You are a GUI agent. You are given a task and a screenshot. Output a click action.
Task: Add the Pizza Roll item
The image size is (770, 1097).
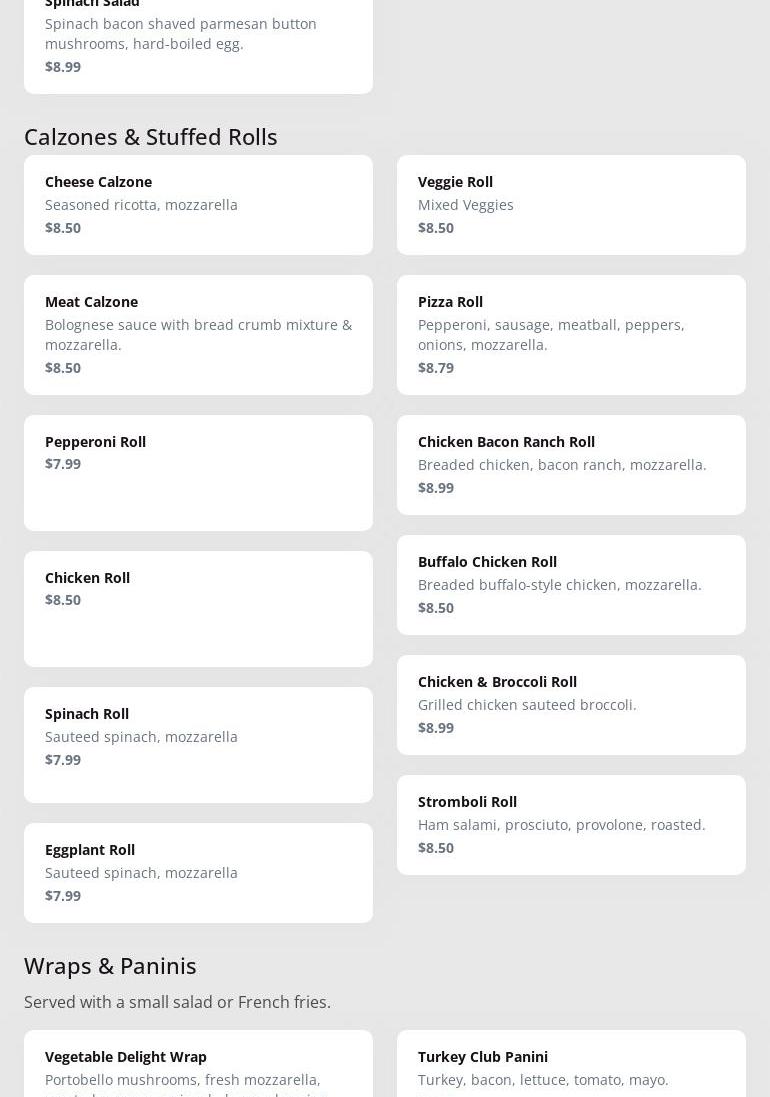pyautogui.click(x=571, y=334)
